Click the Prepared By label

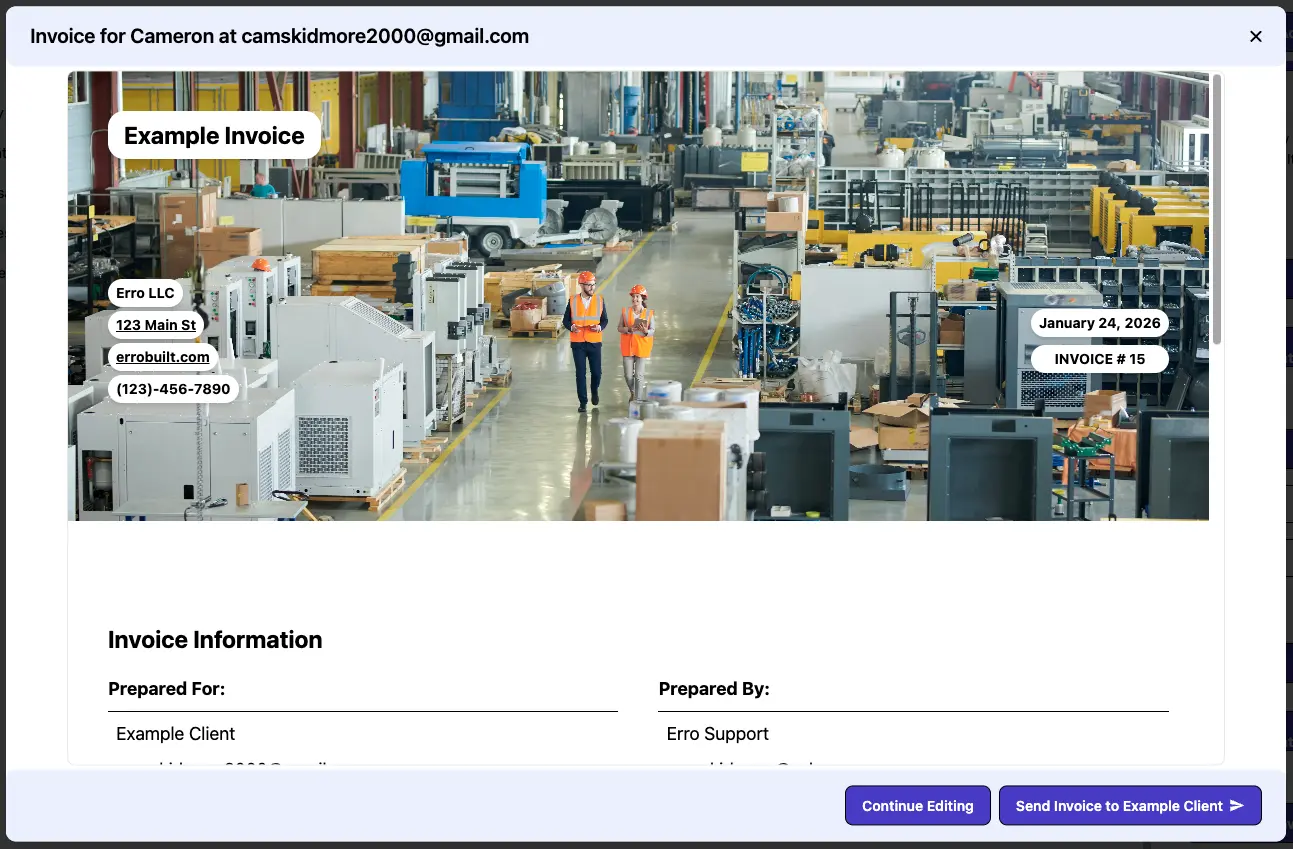[714, 689]
